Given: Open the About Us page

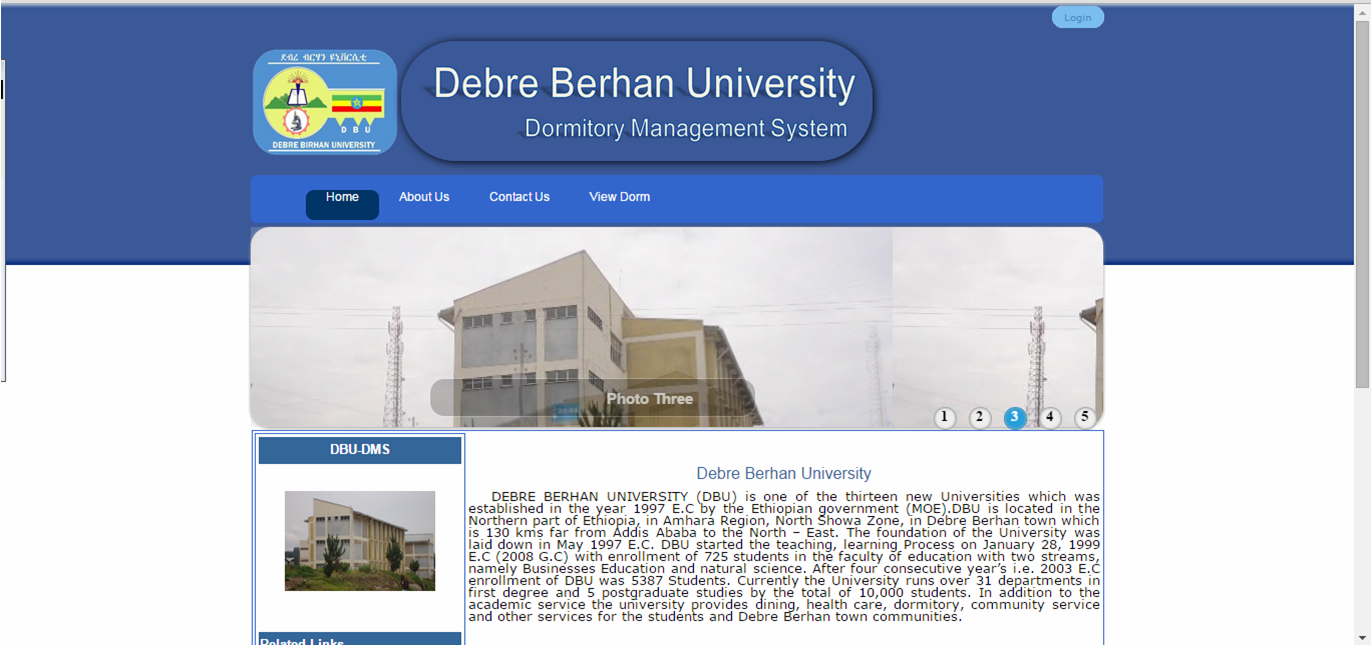Looking at the screenshot, I should [x=424, y=197].
